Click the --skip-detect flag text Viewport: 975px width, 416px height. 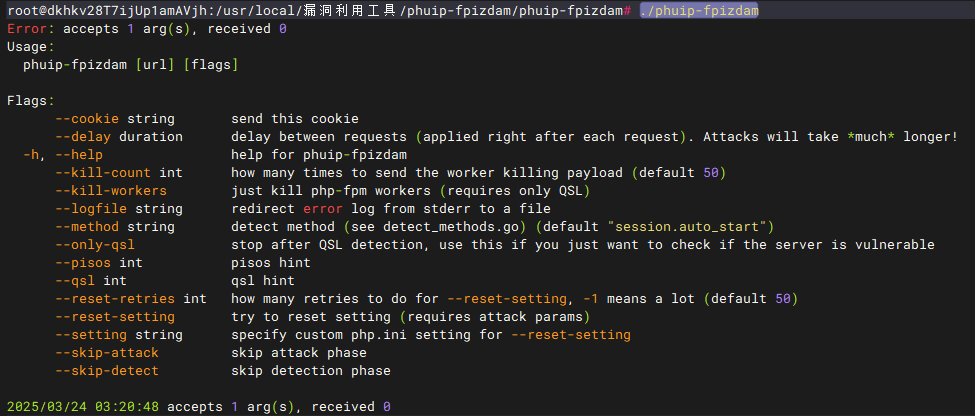(x=108, y=371)
